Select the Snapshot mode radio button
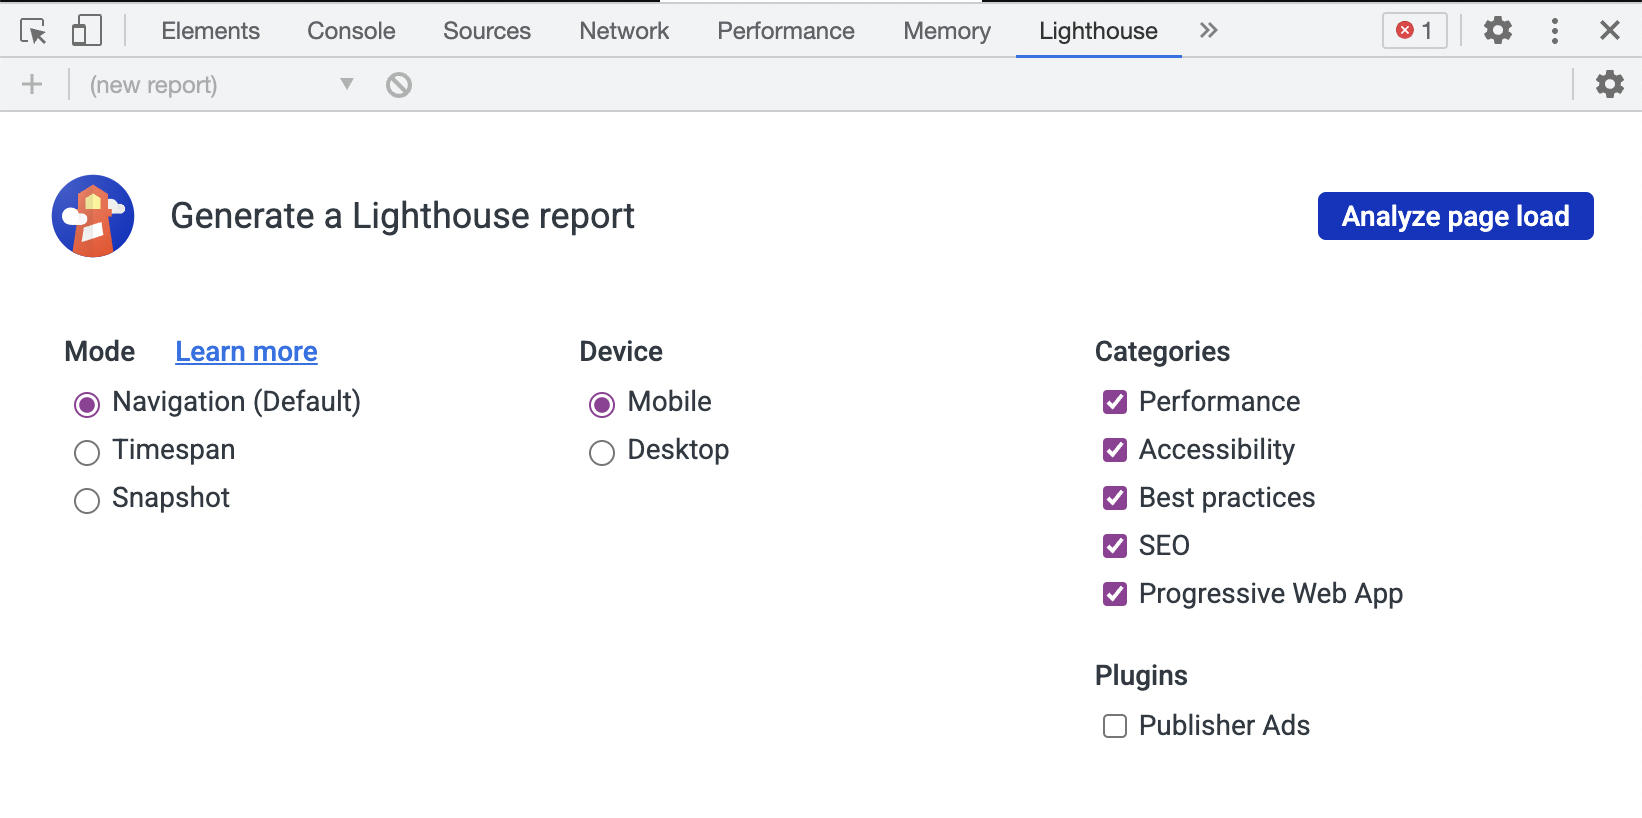The image size is (1642, 818). coord(87,500)
